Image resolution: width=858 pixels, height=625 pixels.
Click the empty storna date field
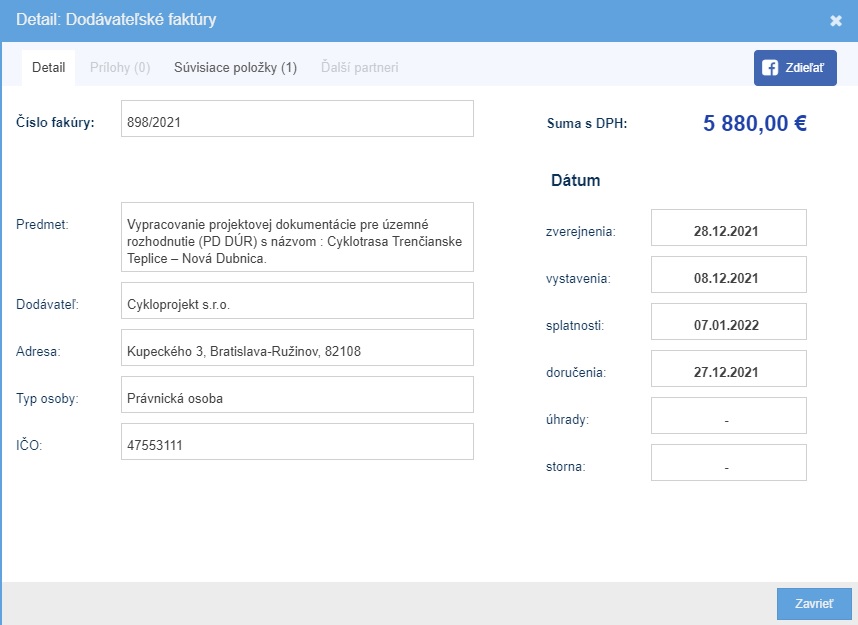click(728, 463)
